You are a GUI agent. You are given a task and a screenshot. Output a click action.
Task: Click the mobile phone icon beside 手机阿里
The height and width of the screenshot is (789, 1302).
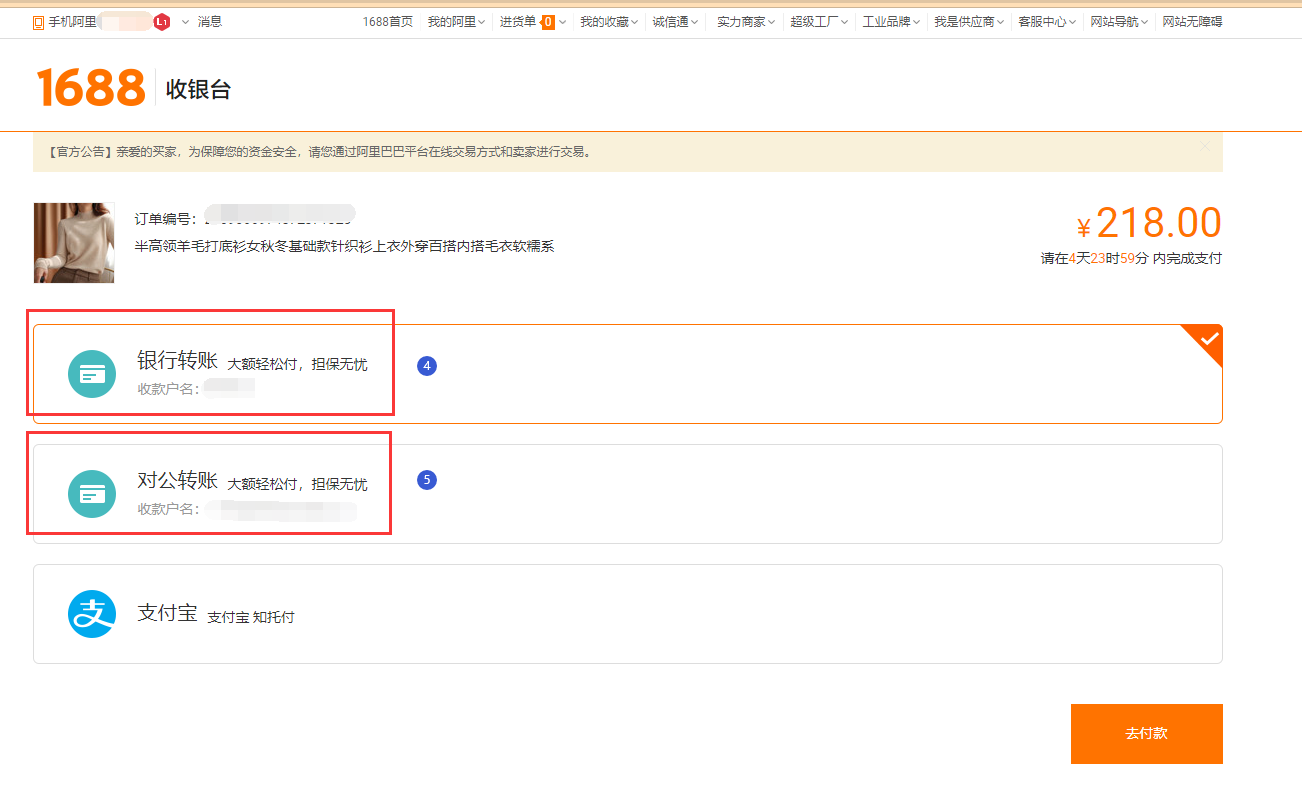click(39, 22)
